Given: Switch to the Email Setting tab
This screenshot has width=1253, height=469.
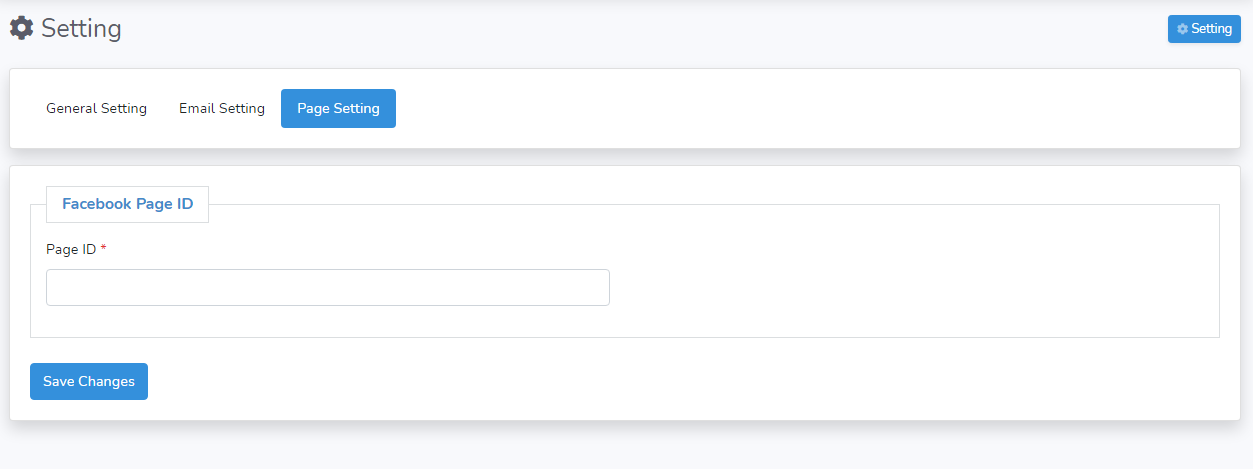Looking at the screenshot, I should tap(222, 109).
